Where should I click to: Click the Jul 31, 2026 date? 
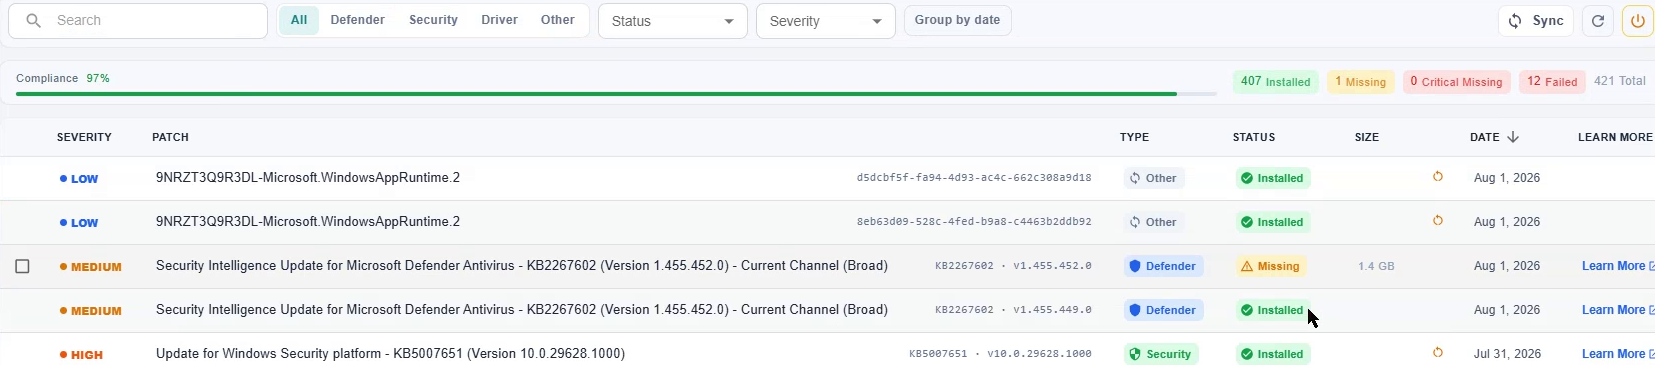1507,354
